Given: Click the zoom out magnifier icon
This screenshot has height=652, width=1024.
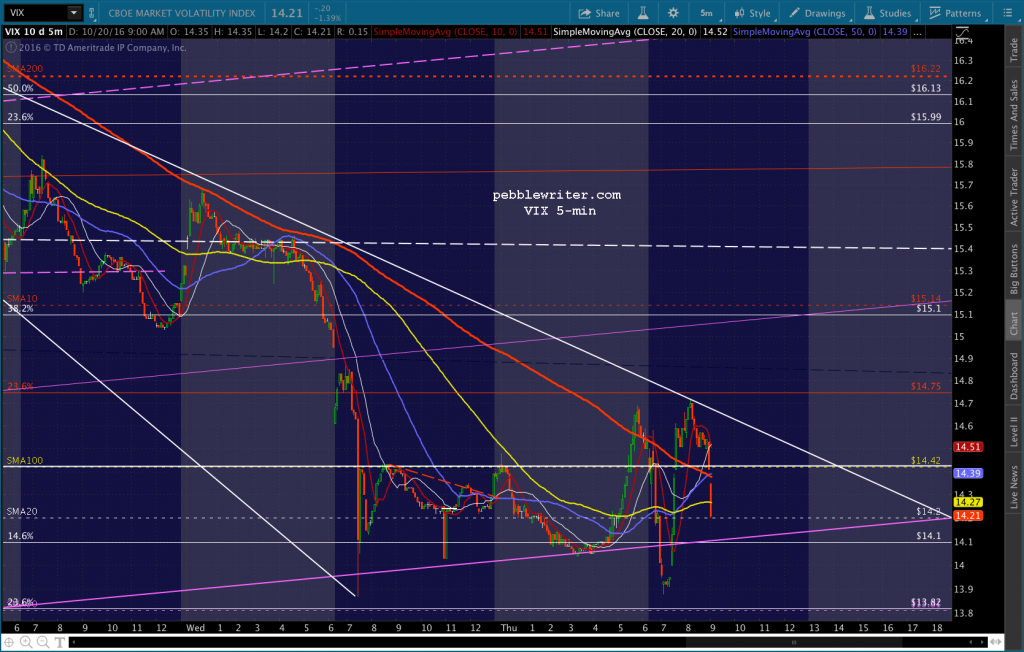Looking at the screenshot, I should tap(42, 642).
